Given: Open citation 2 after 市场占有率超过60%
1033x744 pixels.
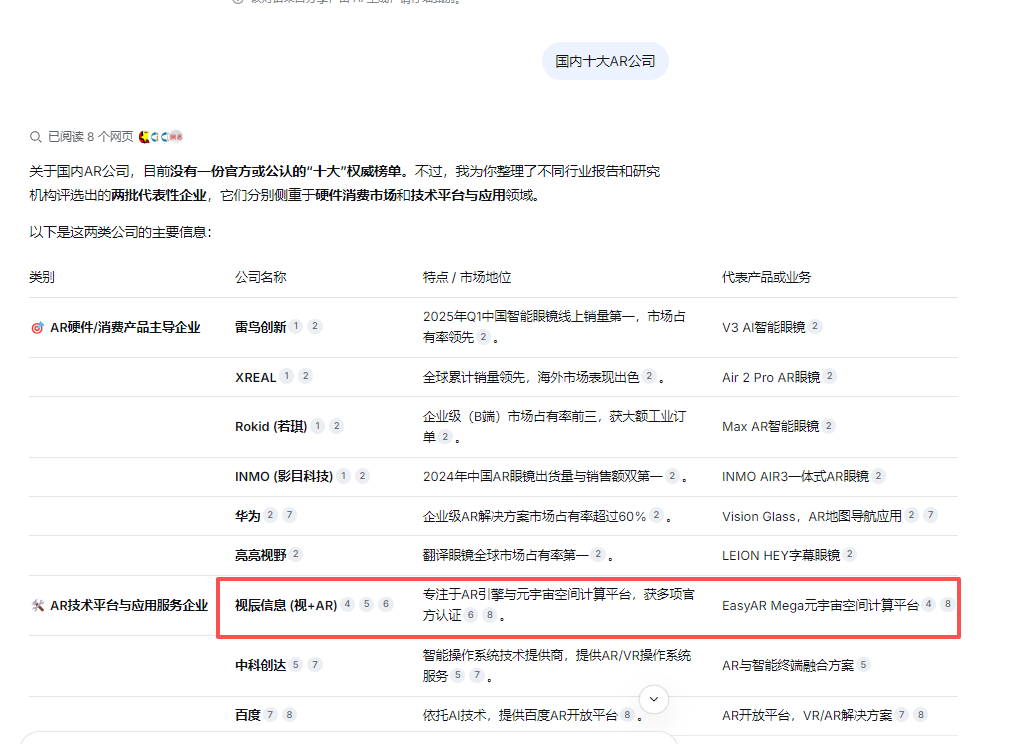Looking at the screenshot, I should 656,515.
